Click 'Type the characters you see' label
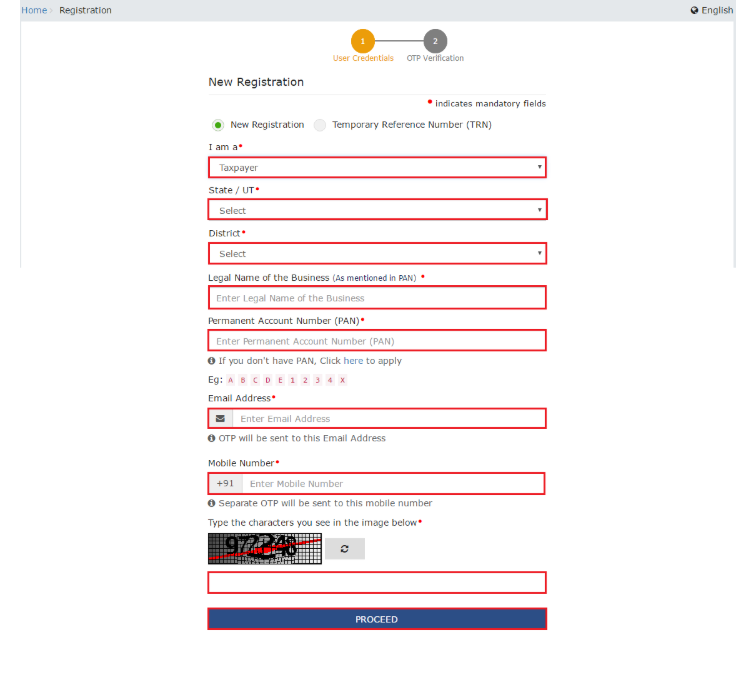Viewport: 752px width, 688px height. [x=312, y=523]
